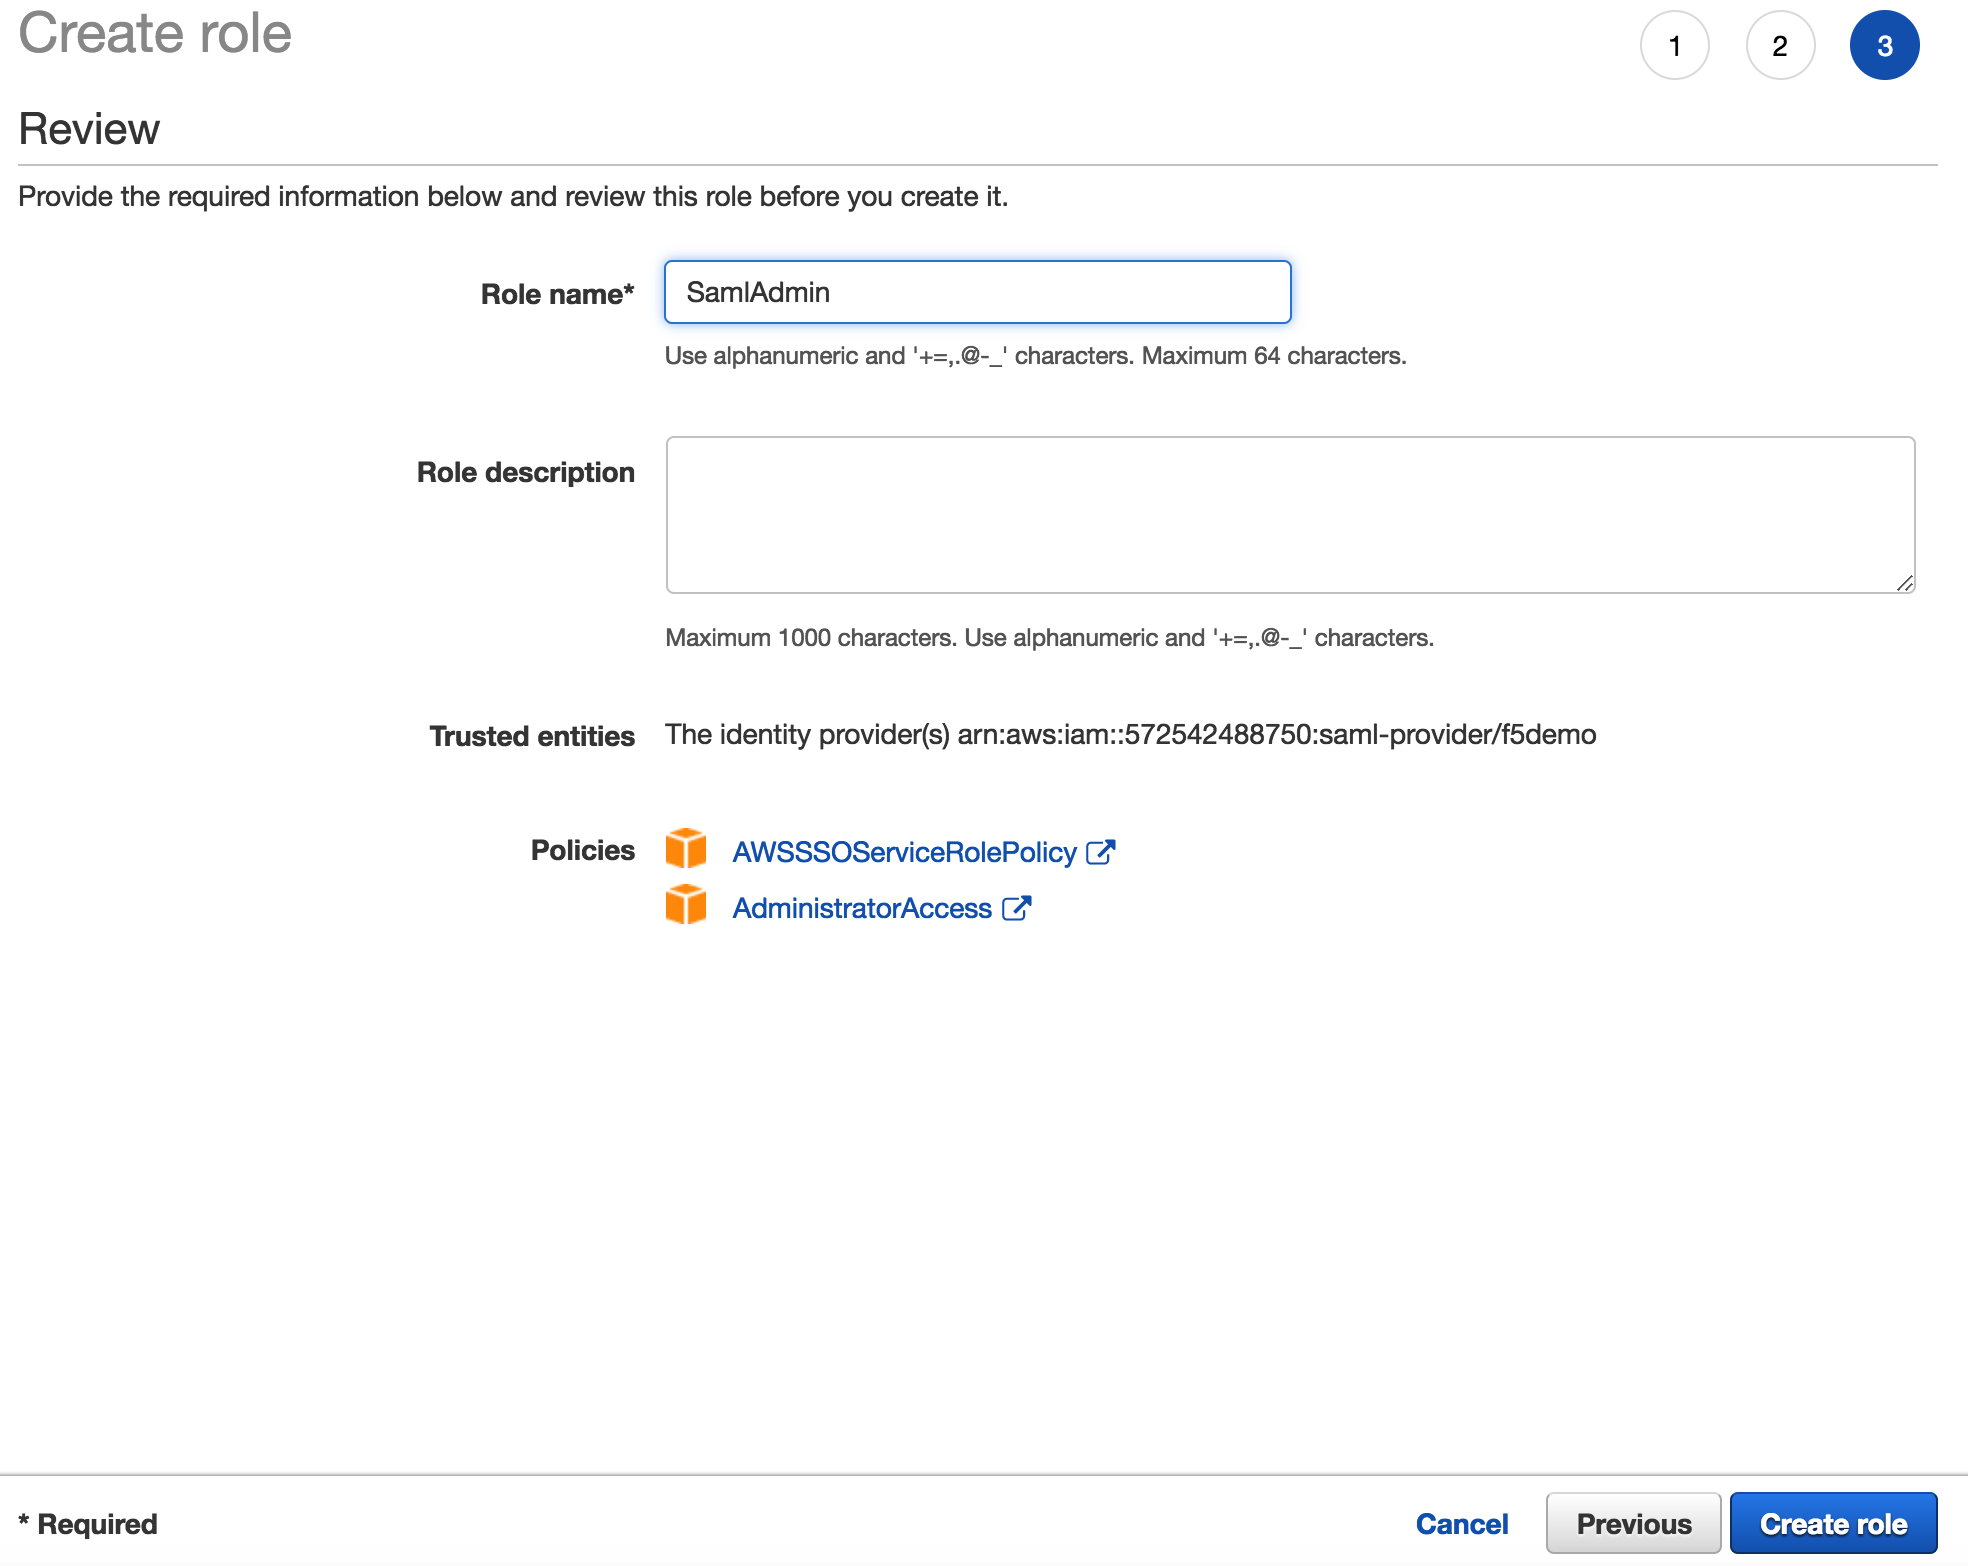The width and height of the screenshot is (1968, 1566).
Task: Select step 3 indicator
Action: 1885,45
